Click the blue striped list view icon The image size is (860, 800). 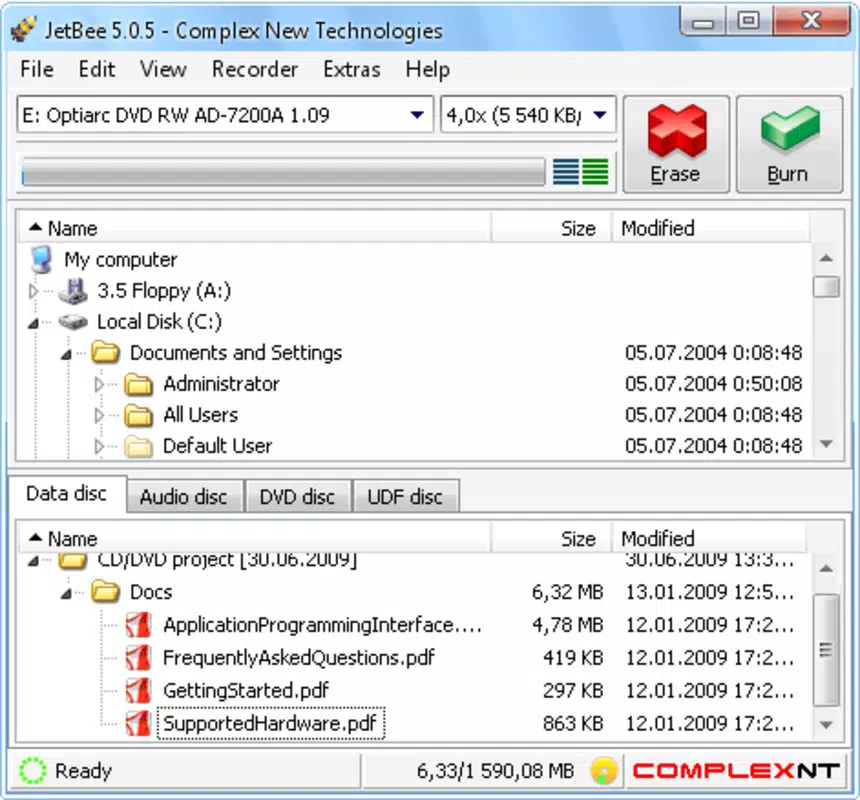(x=565, y=172)
